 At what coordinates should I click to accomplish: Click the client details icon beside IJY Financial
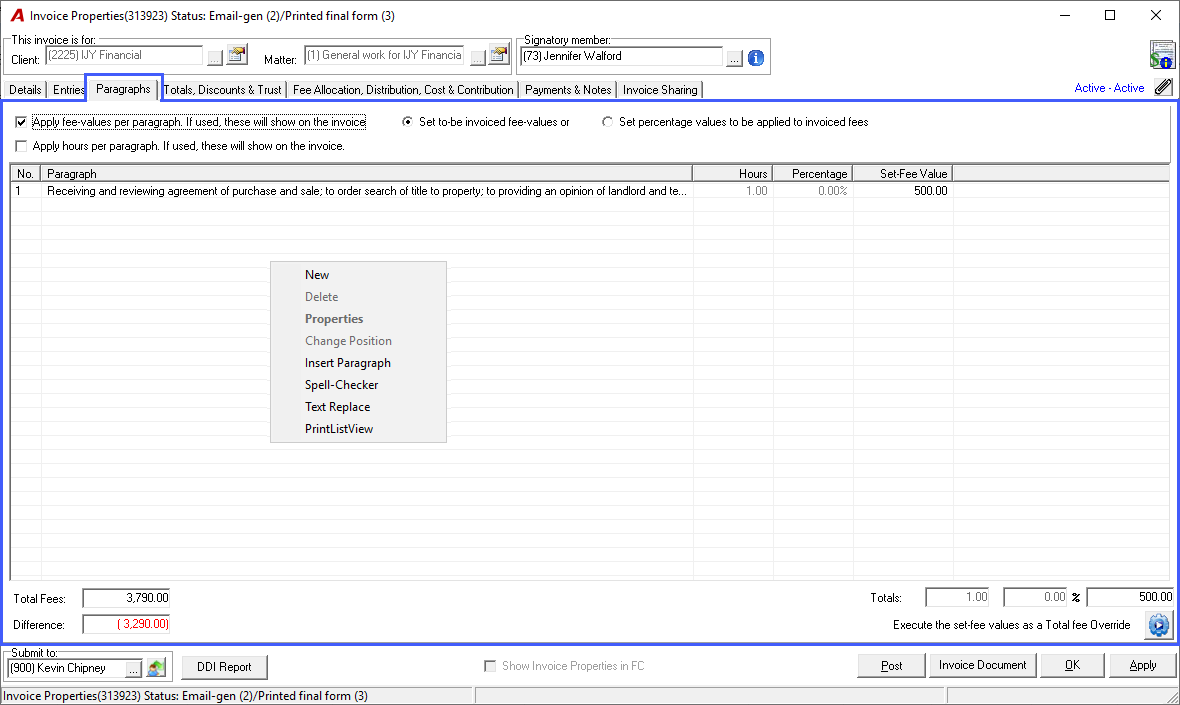point(237,55)
